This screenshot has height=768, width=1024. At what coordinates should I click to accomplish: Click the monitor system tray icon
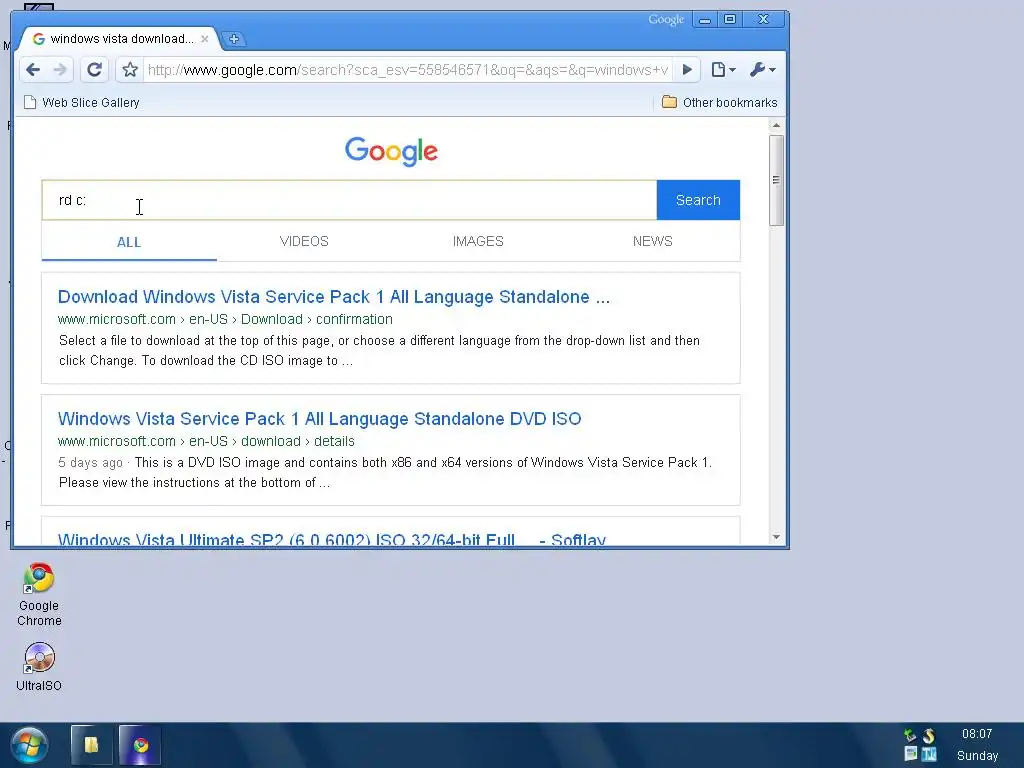910,754
